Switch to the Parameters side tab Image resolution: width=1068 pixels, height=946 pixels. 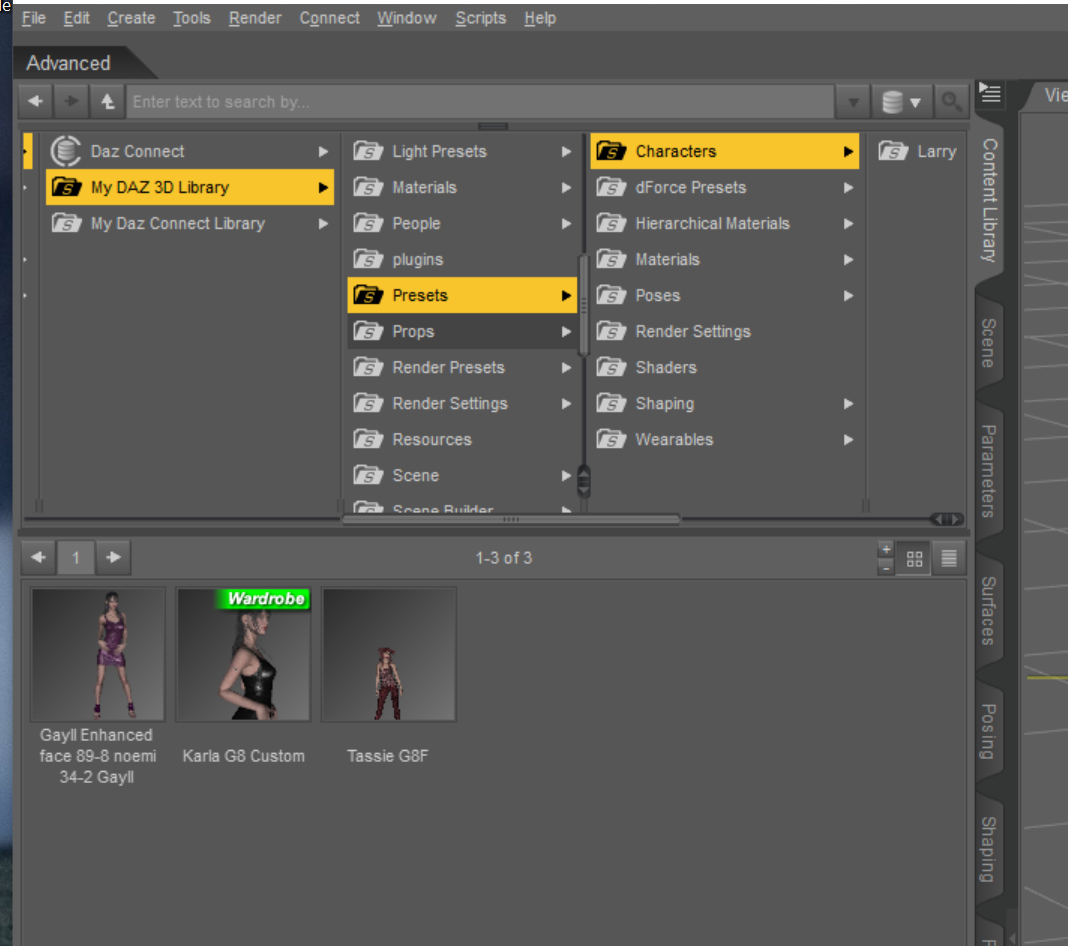[x=989, y=471]
